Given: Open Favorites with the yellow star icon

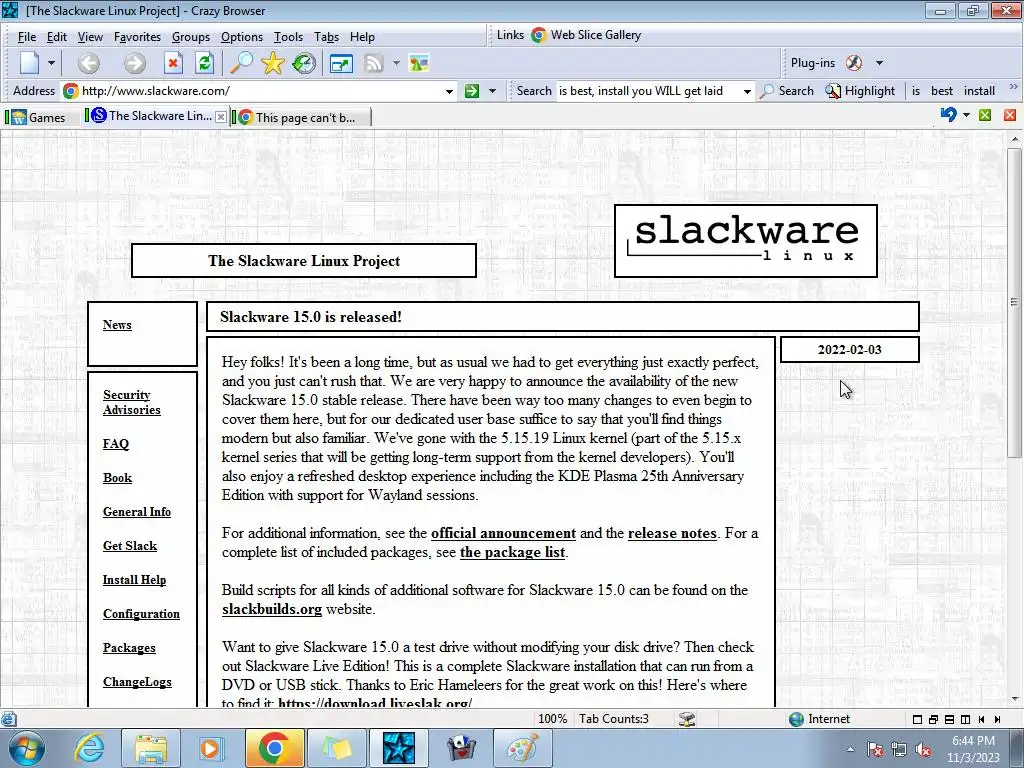Looking at the screenshot, I should coord(273,63).
